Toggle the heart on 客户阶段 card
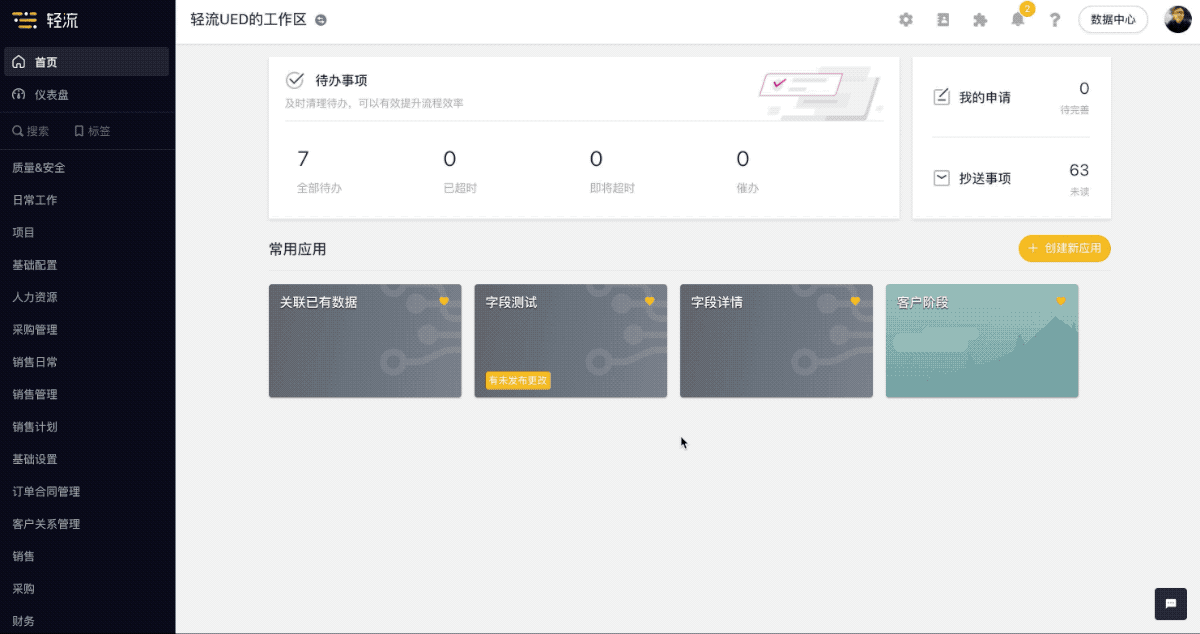The height and width of the screenshot is (634, 1200). click(1061, 301)
